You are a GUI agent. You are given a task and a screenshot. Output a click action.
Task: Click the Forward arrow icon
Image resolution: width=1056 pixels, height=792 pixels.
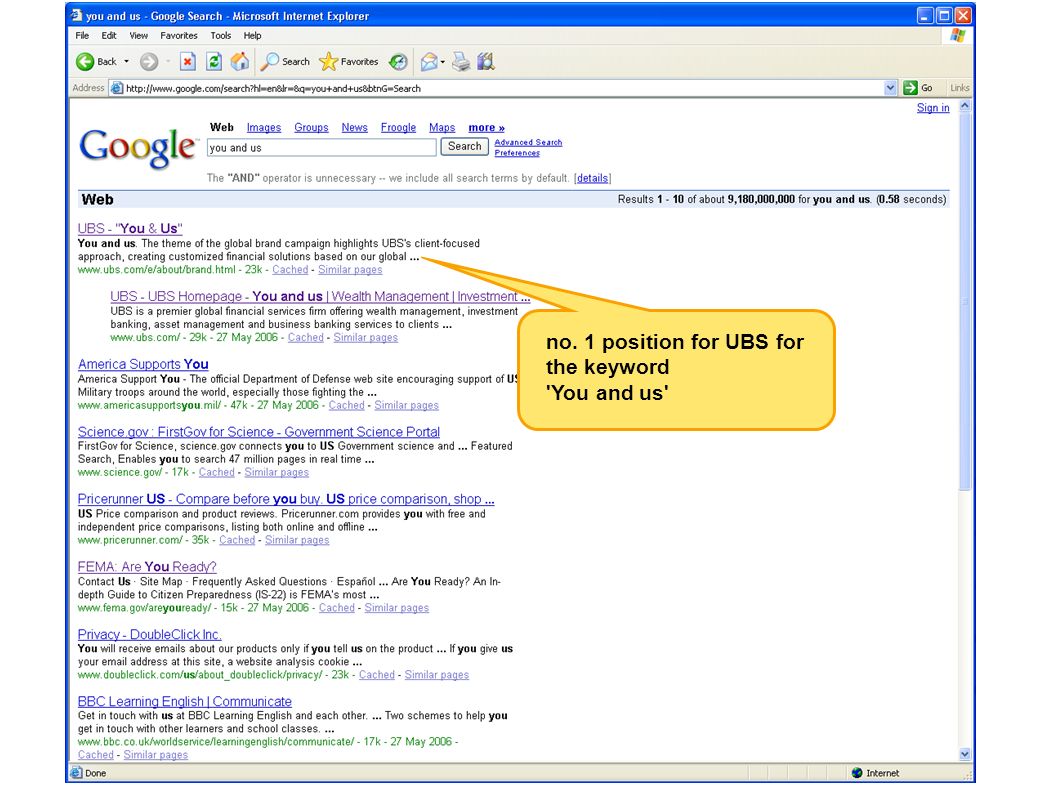click(149, 62)
